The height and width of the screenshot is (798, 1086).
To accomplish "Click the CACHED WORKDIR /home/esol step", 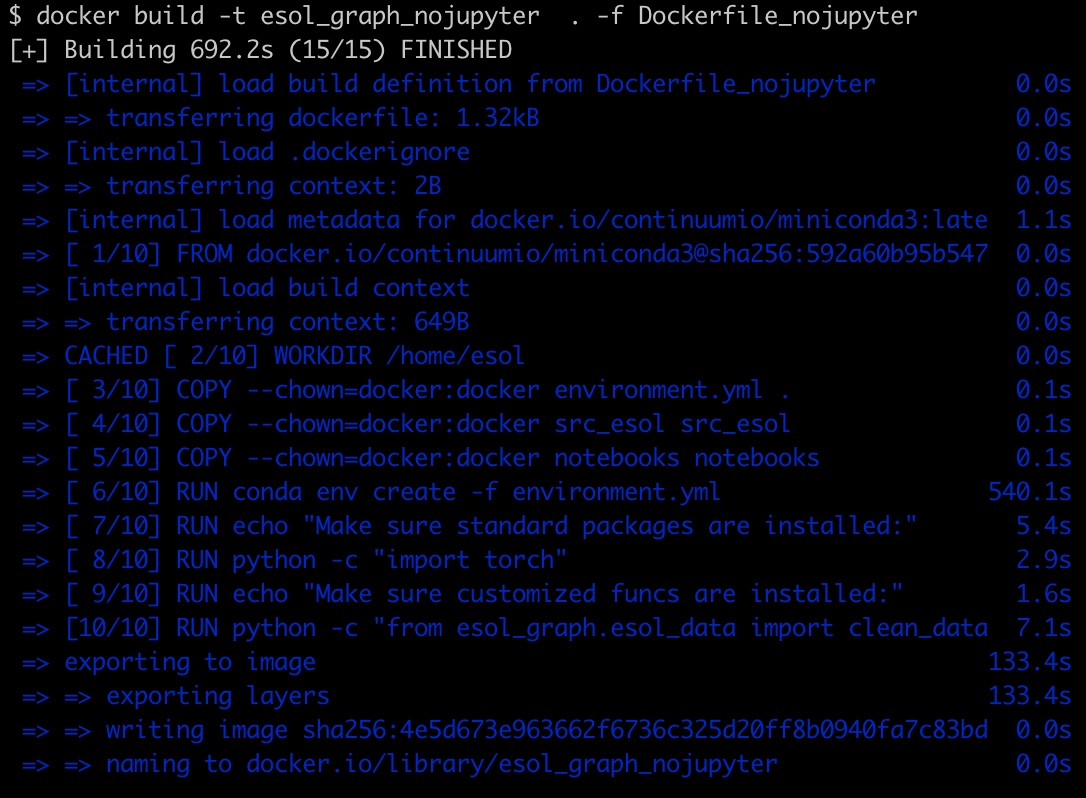I will pyautogui.click(x=546, y=355).
